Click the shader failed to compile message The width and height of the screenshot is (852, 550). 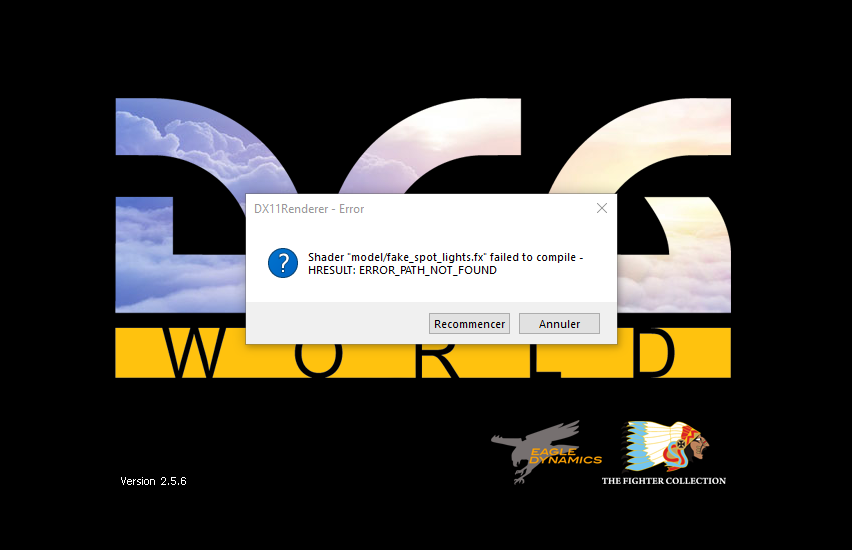tap(445, 264)
